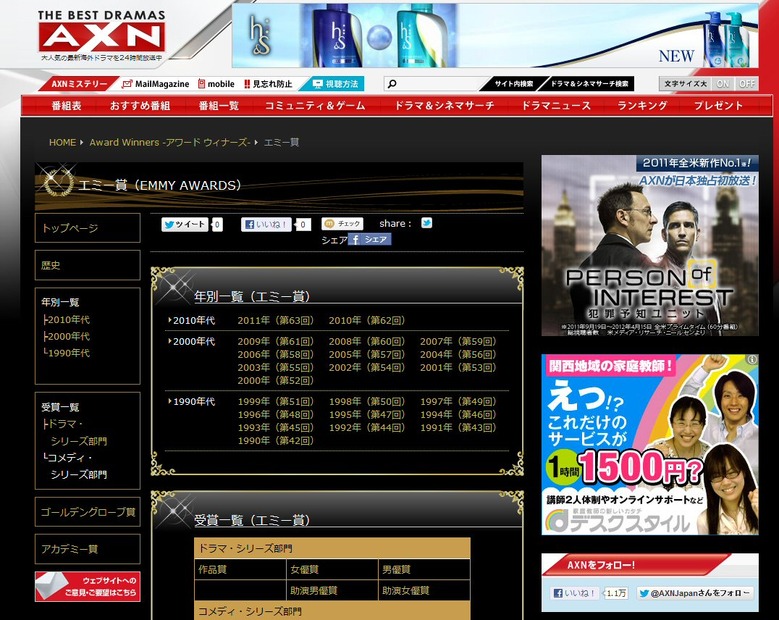779x620 pixels.
Task: Click the feedback envelope banner ご意見・ご要望はこちら
Action: tap(87, 586)
